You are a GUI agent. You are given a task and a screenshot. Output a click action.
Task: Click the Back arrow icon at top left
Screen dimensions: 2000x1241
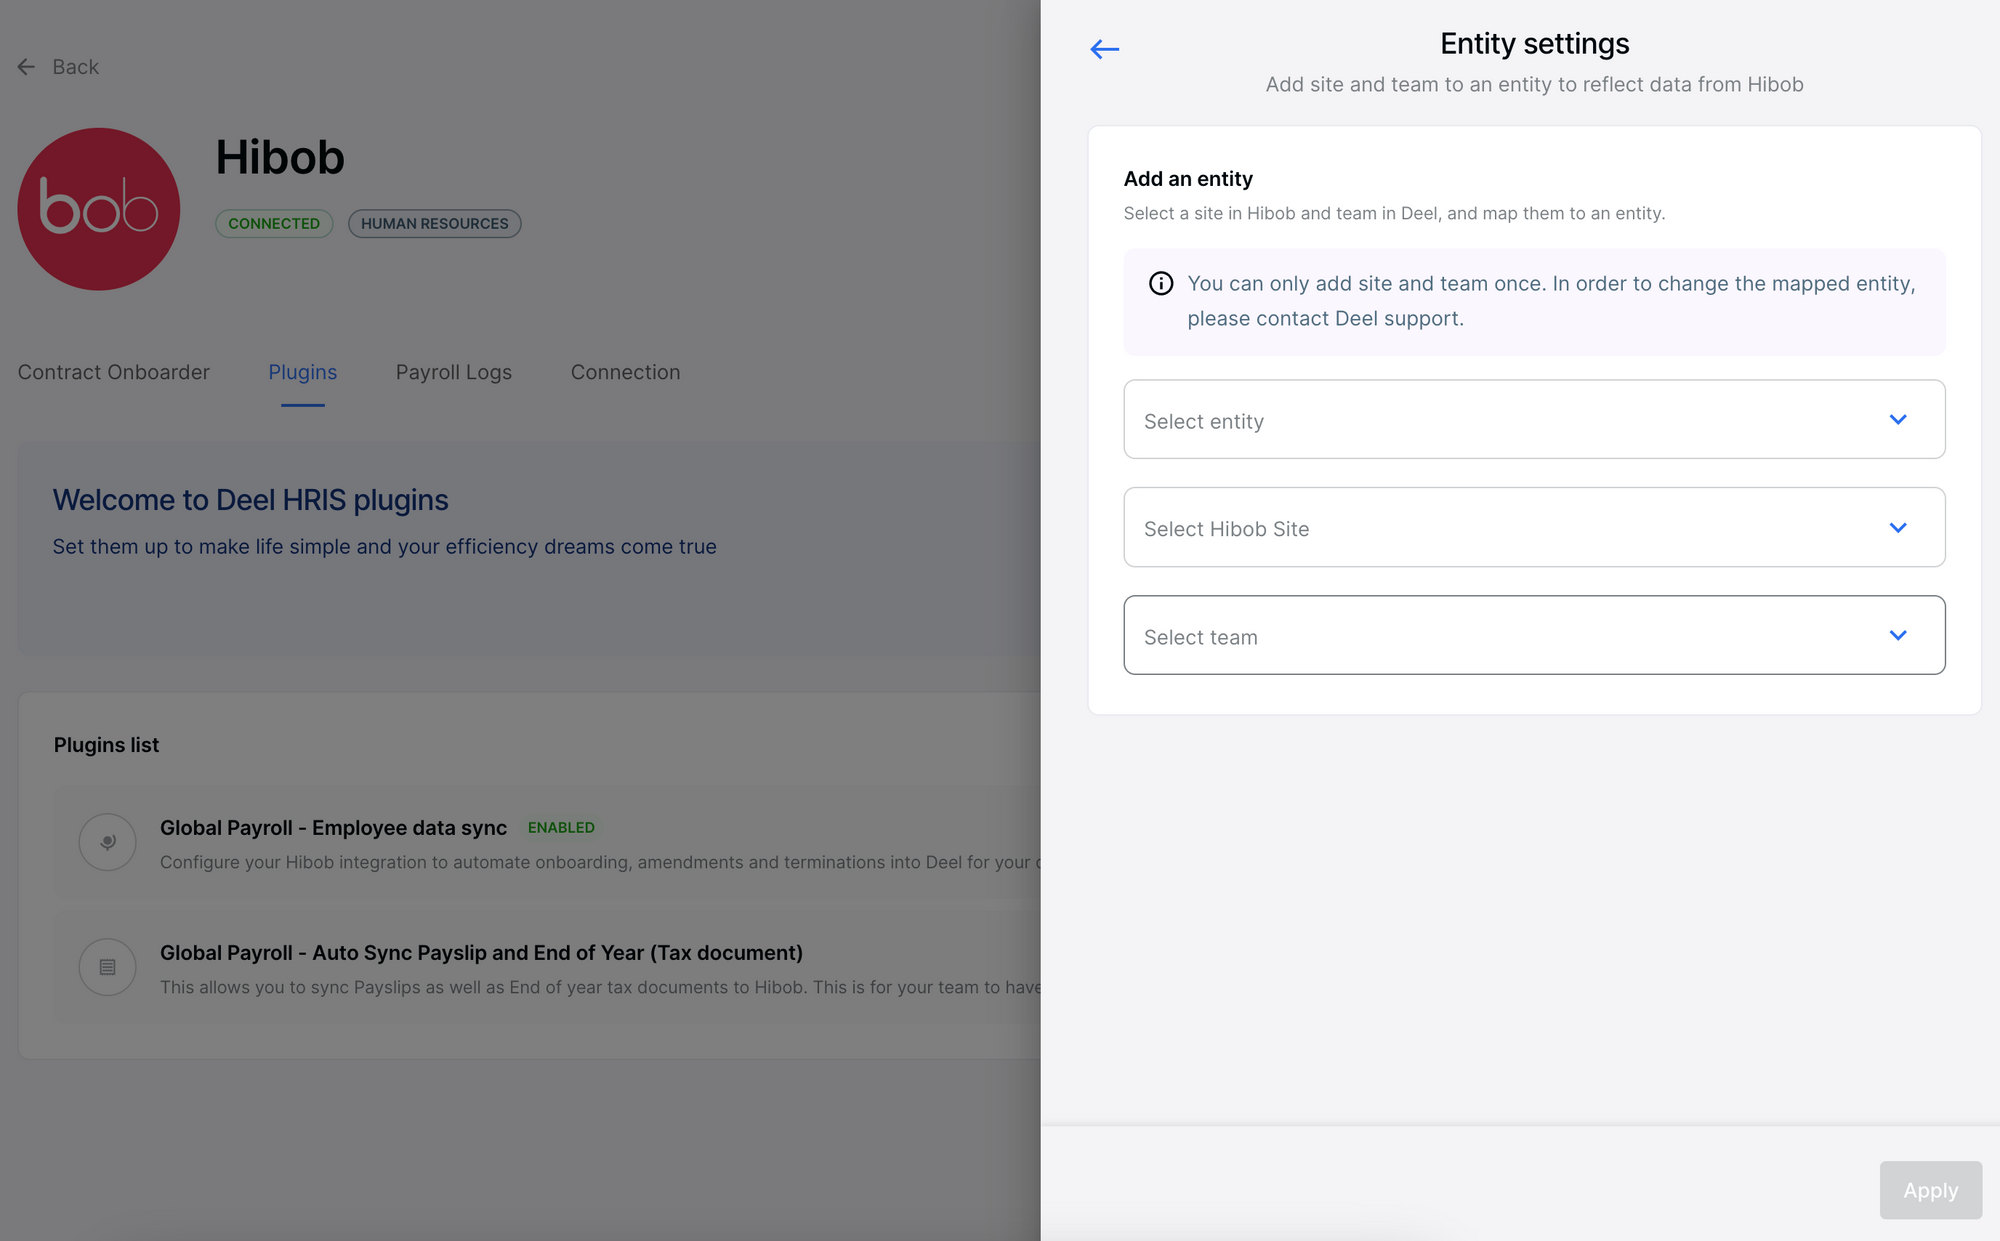click(26, 67)
